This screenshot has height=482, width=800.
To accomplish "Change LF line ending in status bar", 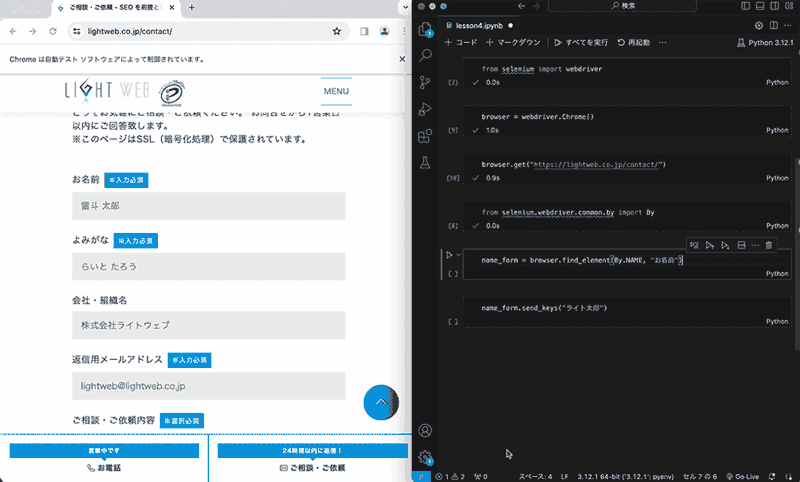I will click(565, 476).
